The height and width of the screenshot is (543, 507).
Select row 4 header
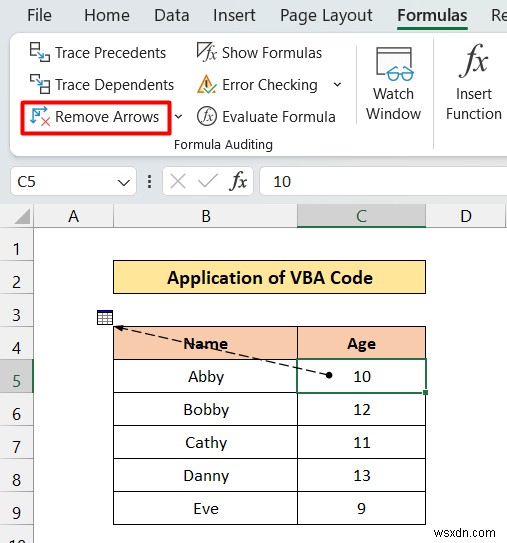point(16,343)
